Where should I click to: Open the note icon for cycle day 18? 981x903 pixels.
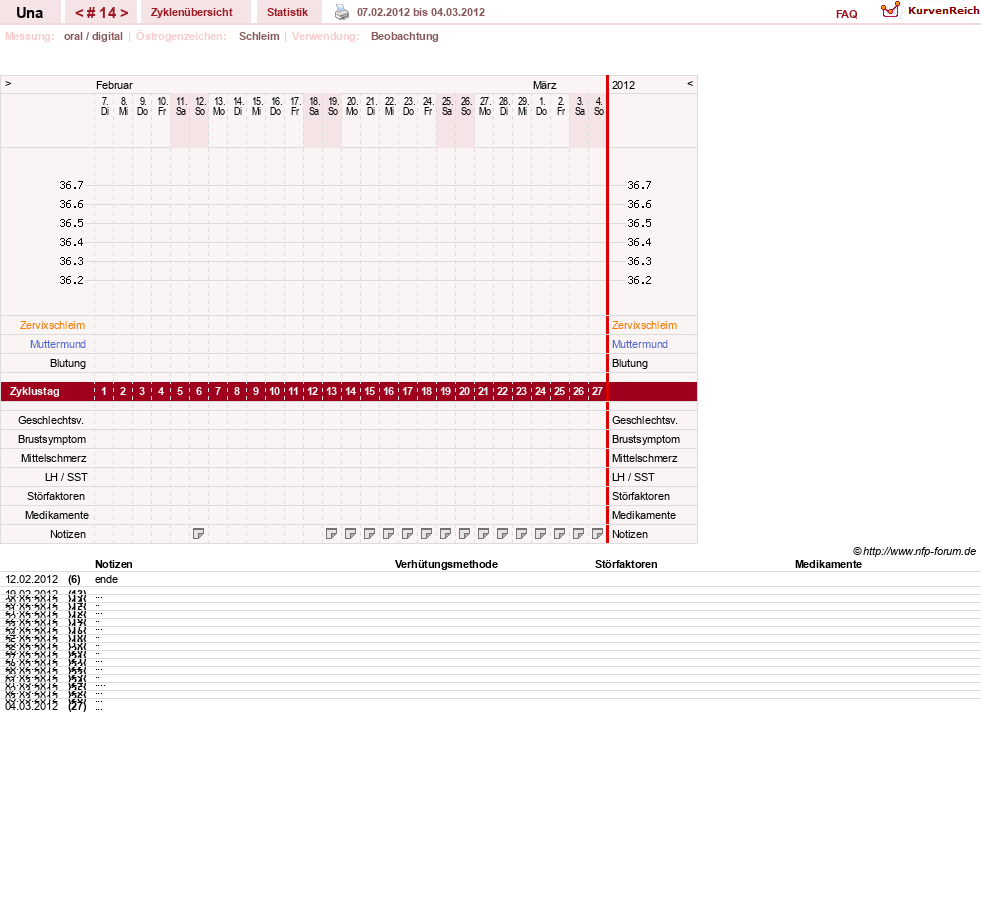click(427, 534)
